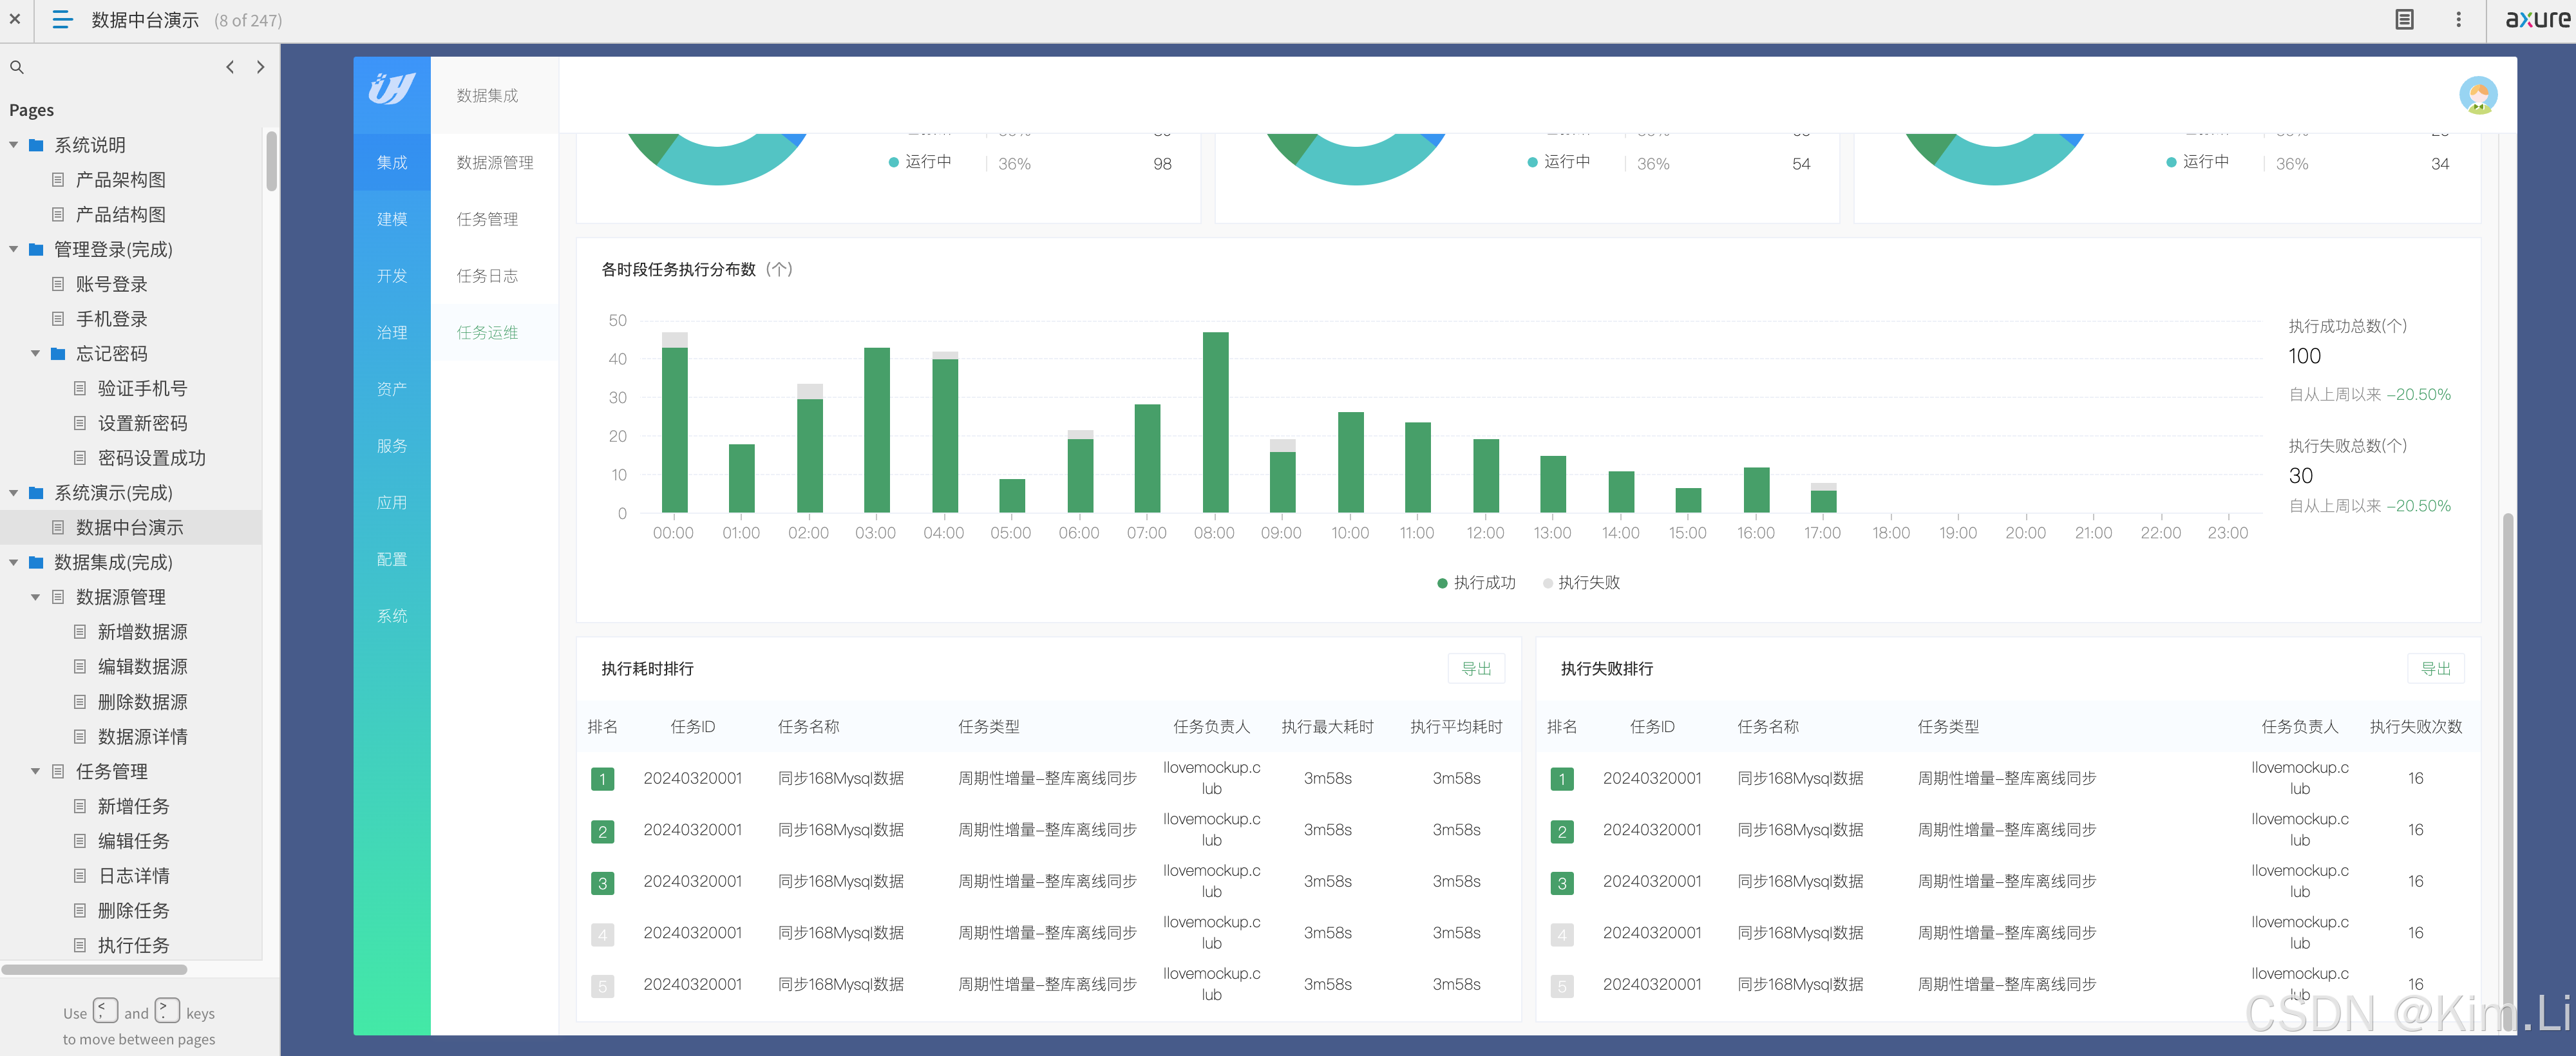
Task: Click the Pages panel horizontal scrollbar
Action: (95, 969)
